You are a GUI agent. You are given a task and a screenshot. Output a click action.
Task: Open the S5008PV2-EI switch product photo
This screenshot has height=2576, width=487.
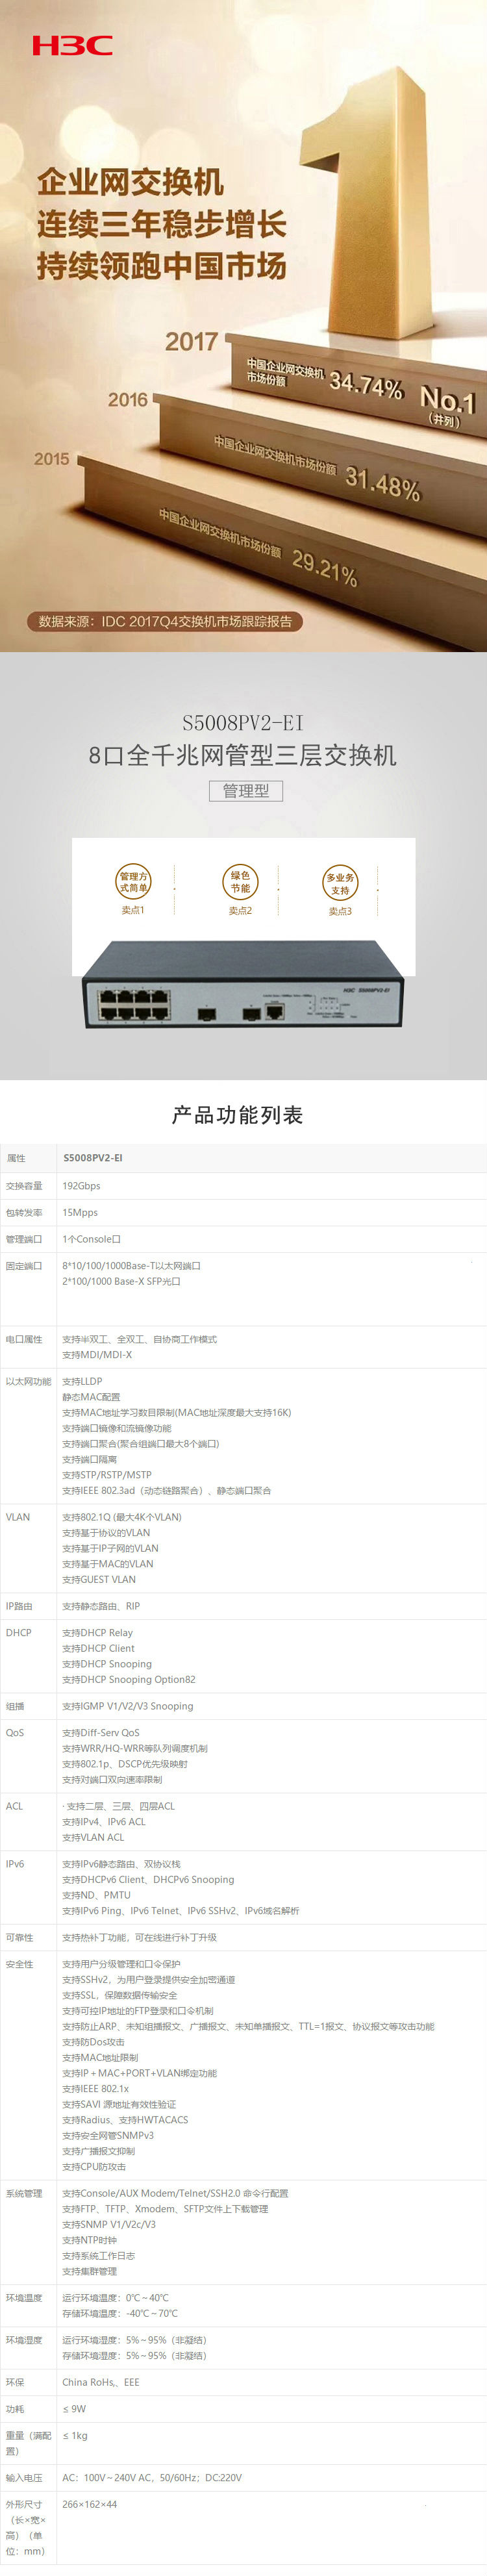243,984
